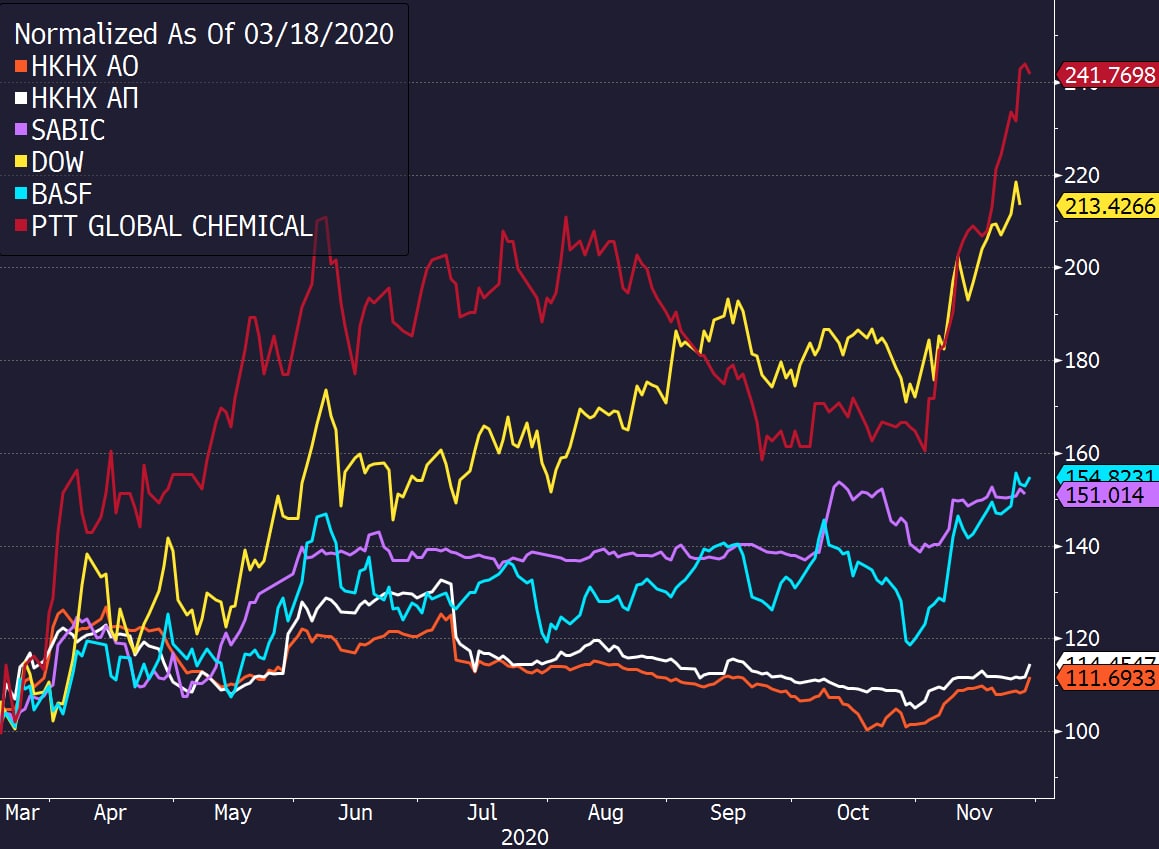The width and height of the screenshot is (1159, 849).
Task: Click the 100 y-axis label
Action: click(x=1081, y=731)
